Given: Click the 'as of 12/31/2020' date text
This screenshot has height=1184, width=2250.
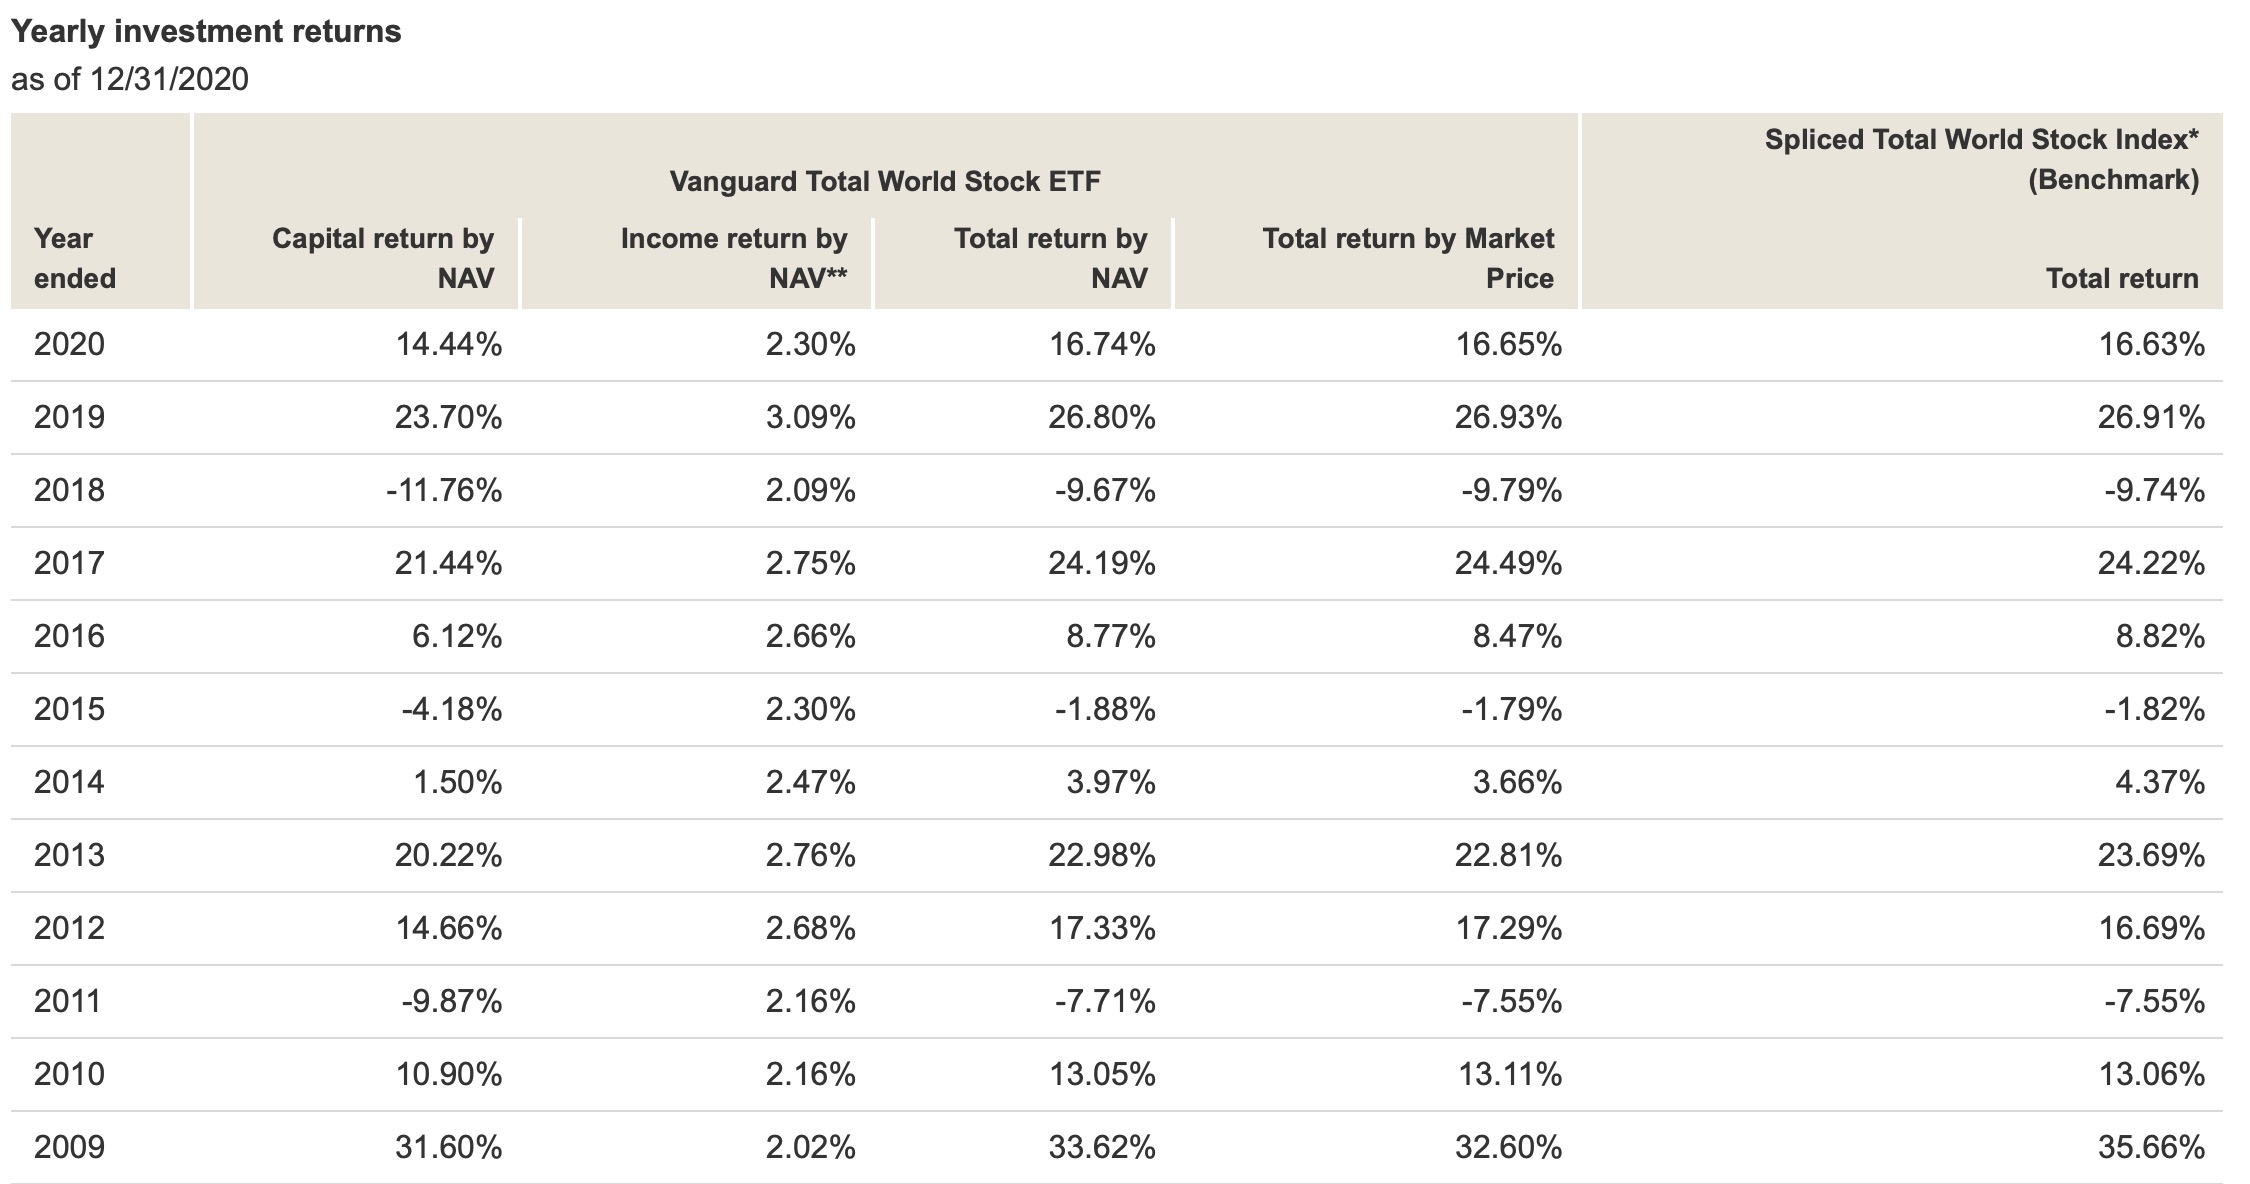Looking at the screenshot, I should [x=130, y=79].
